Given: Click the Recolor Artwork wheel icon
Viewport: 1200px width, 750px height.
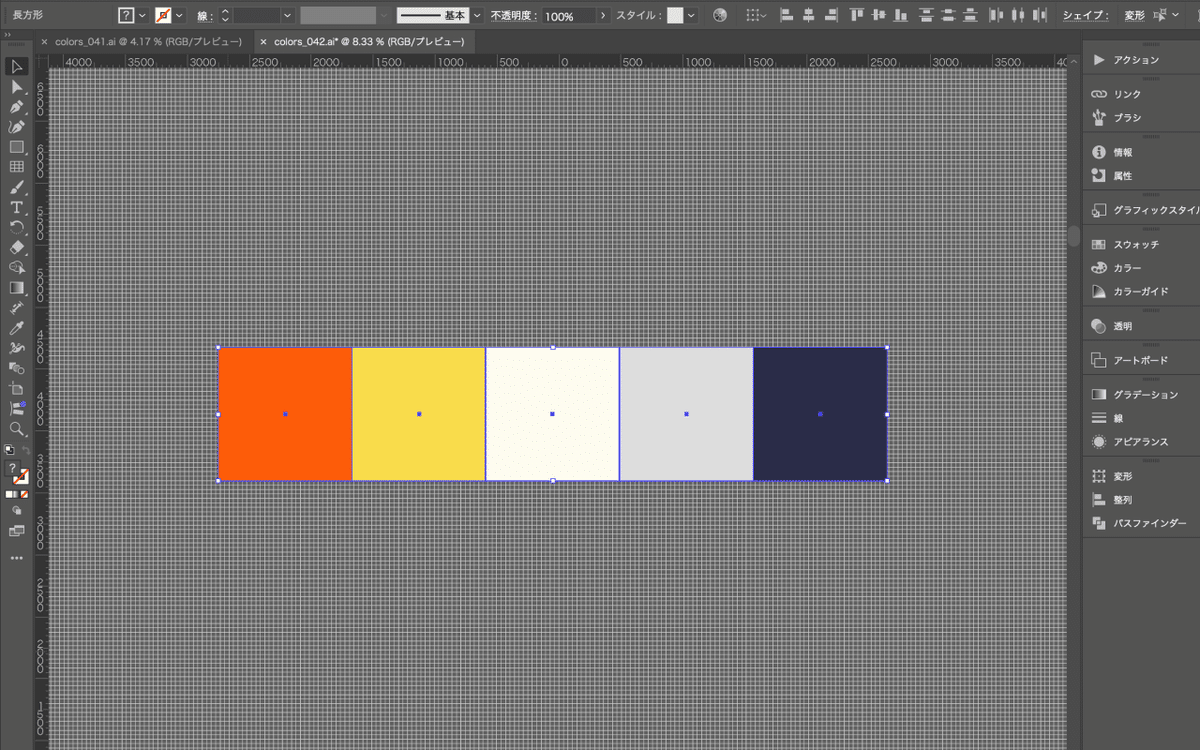Looking at the screenshot, I should pos(720,16).
